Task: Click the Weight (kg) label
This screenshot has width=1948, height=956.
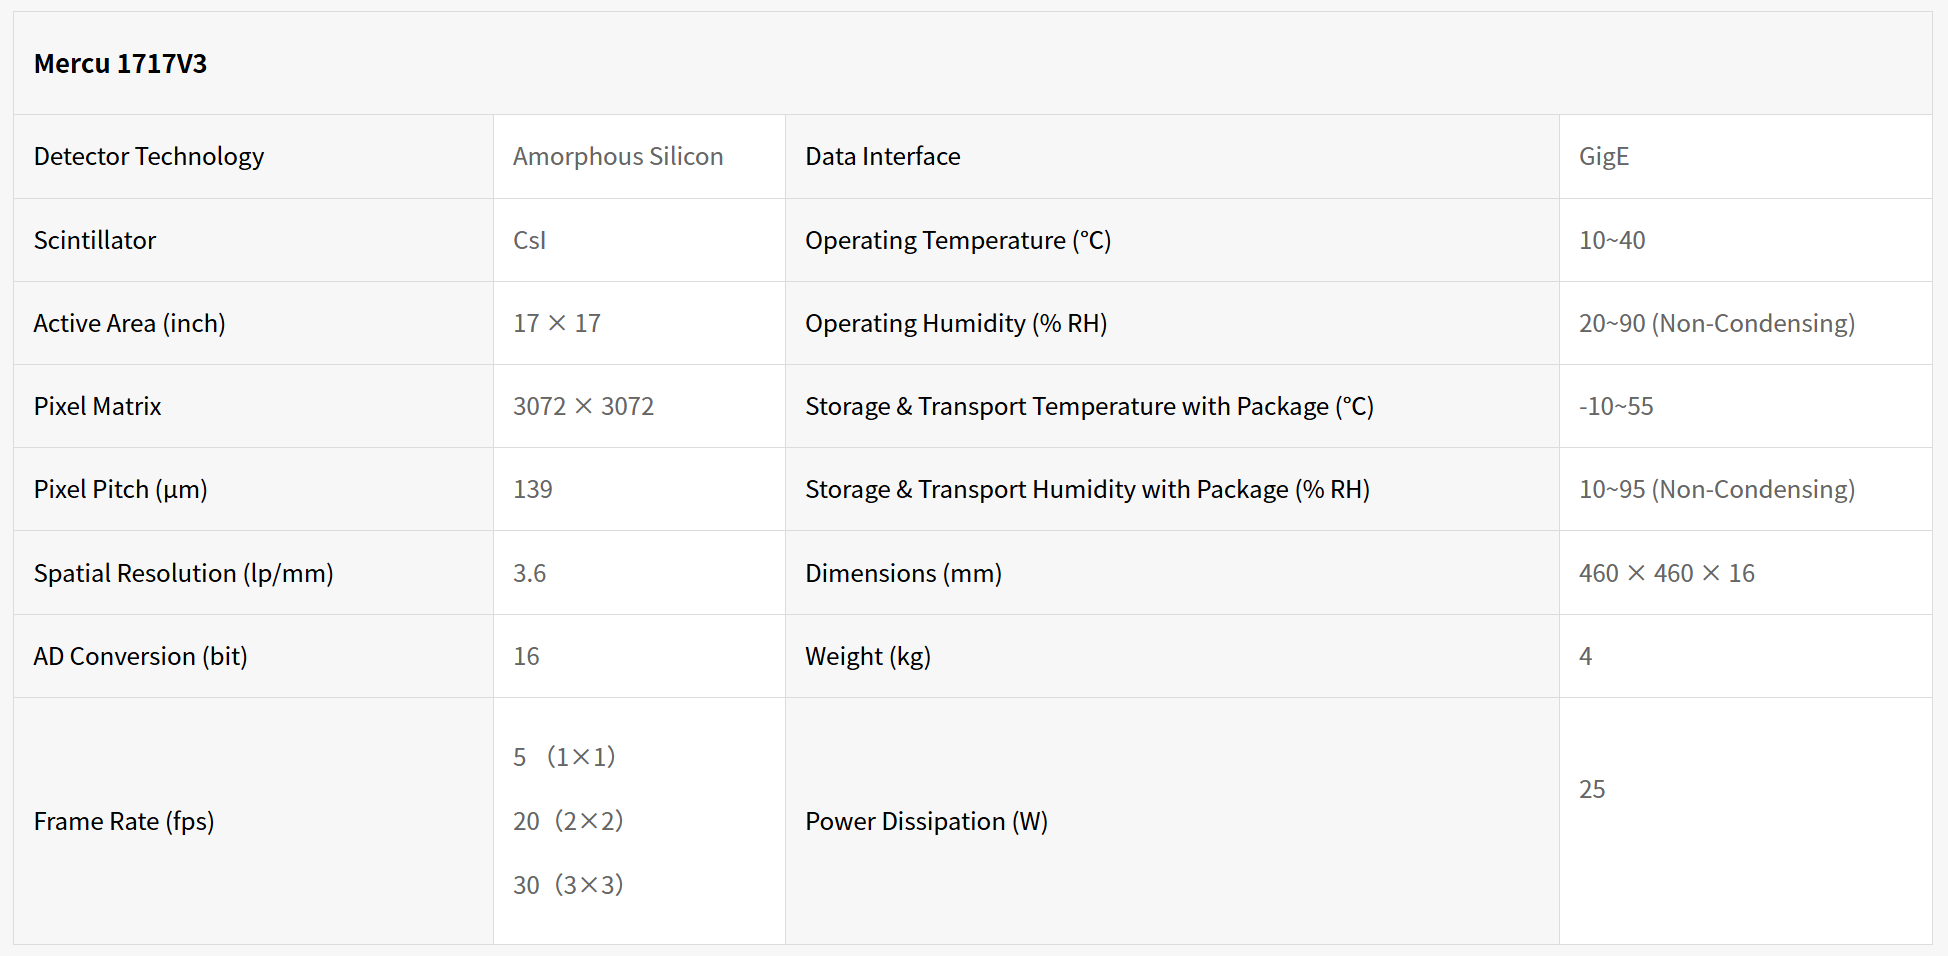Action: pyautogui.click(x=867, y=657)
